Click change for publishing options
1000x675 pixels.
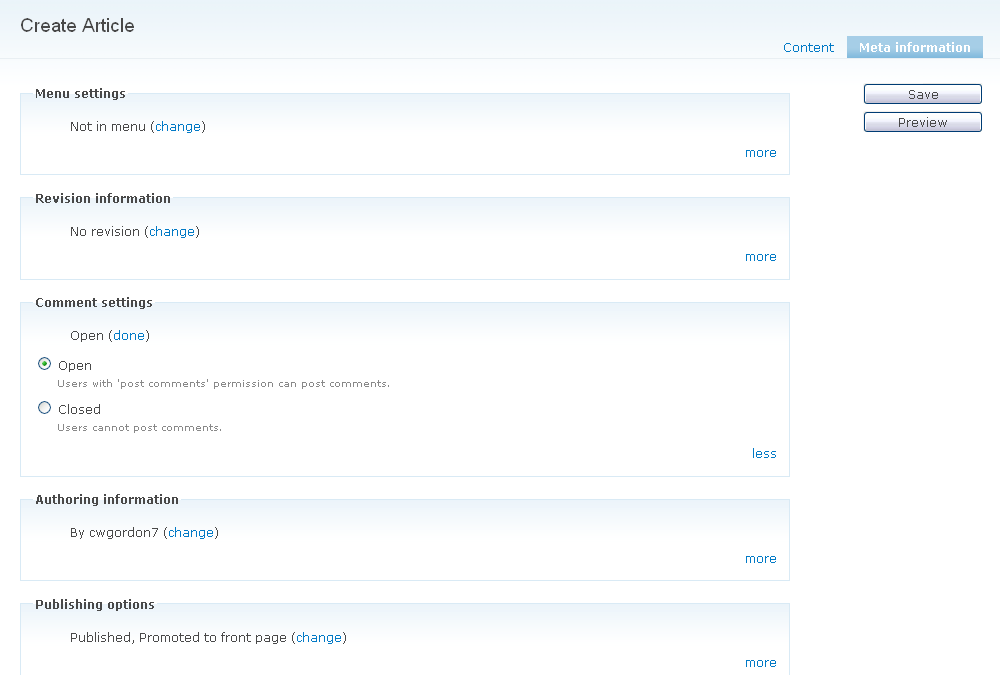(319, 637)
